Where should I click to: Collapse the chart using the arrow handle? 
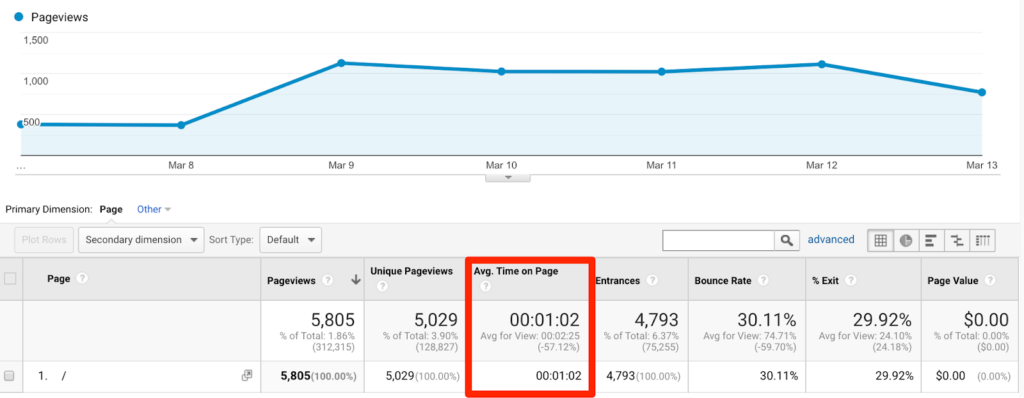(x=507, y=177)
